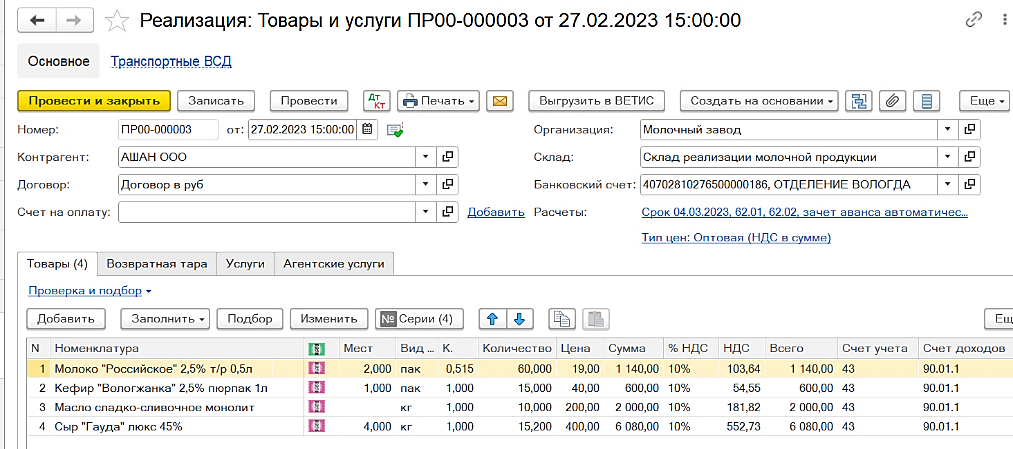Click VSD icon in Молоко "Российское" row
This screenshot has height=449, width=1013.
point(317,368)
